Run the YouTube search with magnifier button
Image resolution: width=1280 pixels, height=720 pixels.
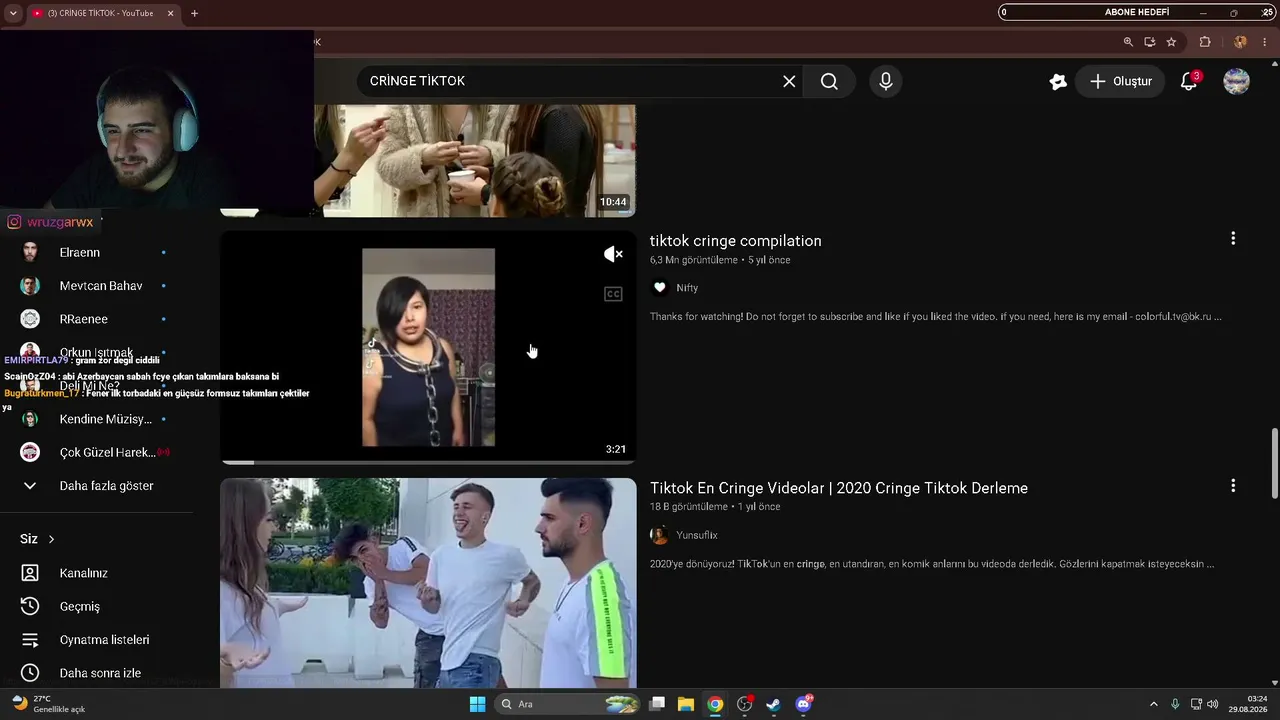(x=829, y=81)
